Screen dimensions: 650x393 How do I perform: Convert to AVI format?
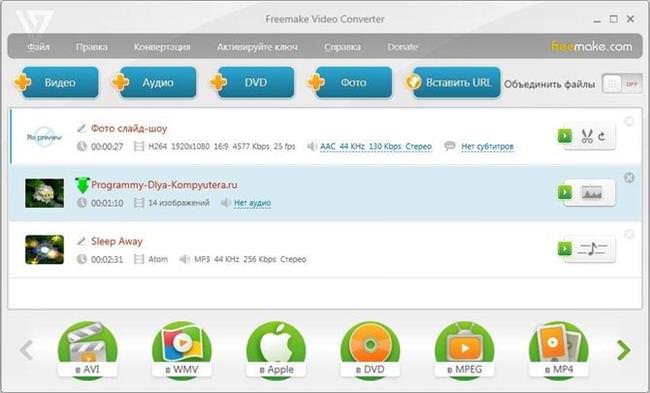(87, 350)
